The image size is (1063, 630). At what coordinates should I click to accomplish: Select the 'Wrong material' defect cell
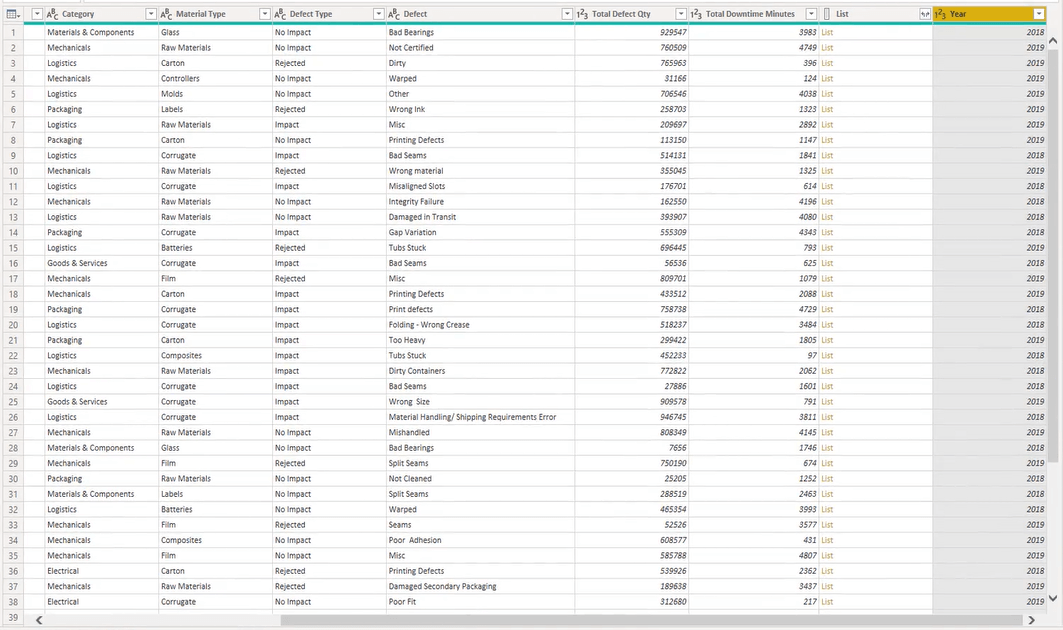point(481,171)
